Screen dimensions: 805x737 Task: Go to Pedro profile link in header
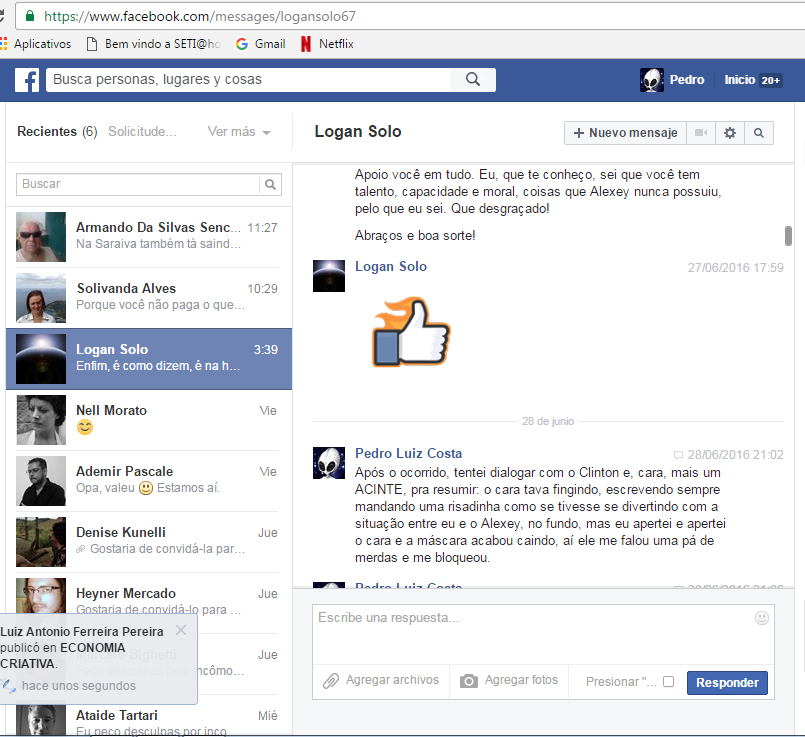[x=686, y=80]
